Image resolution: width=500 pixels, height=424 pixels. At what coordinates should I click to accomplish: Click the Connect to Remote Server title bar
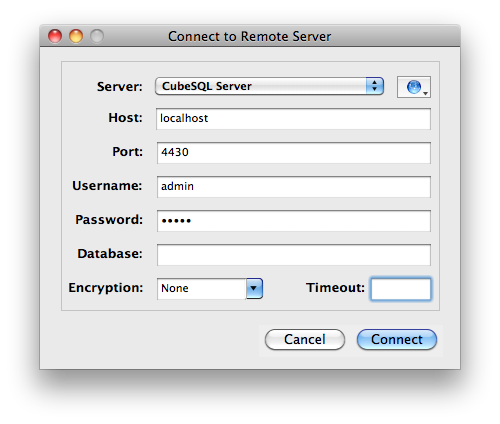tap(250, 36)
